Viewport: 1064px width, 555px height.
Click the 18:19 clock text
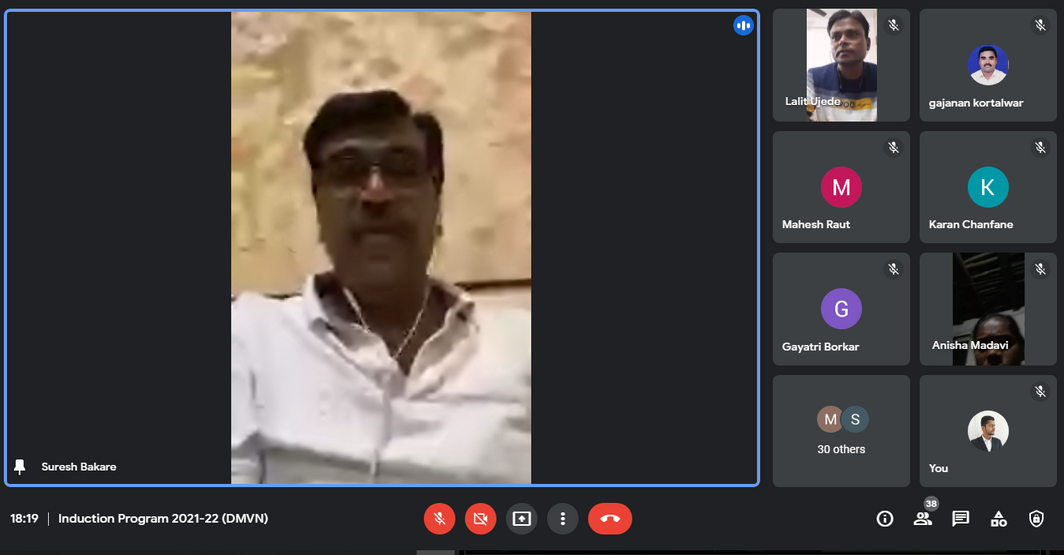point(24,518)
